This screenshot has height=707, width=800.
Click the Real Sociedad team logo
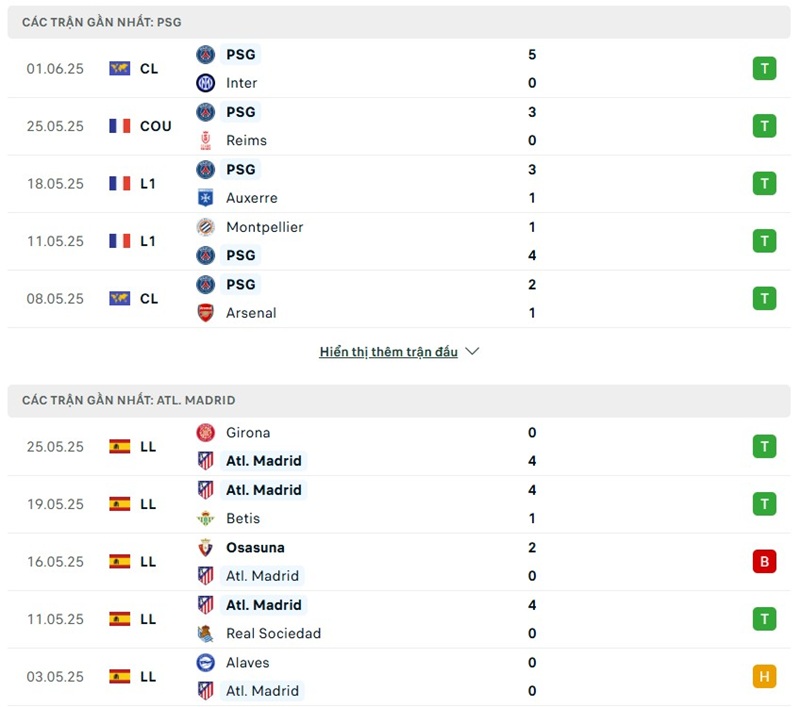[x=206, y=633]
